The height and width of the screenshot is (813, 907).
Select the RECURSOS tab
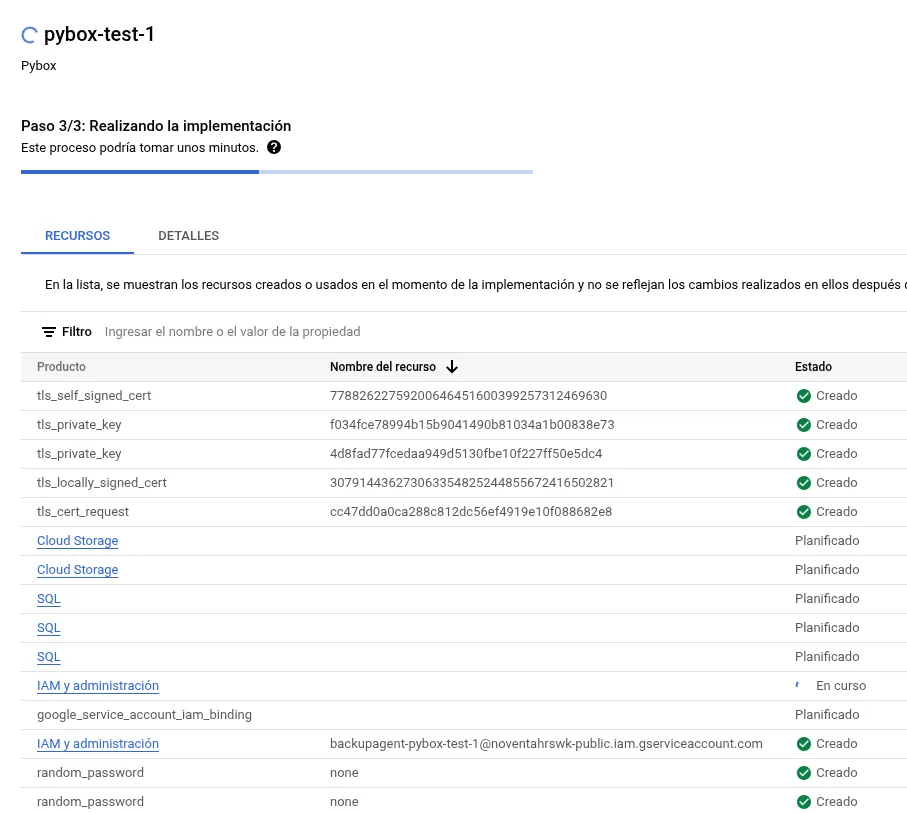click(78, 236)
